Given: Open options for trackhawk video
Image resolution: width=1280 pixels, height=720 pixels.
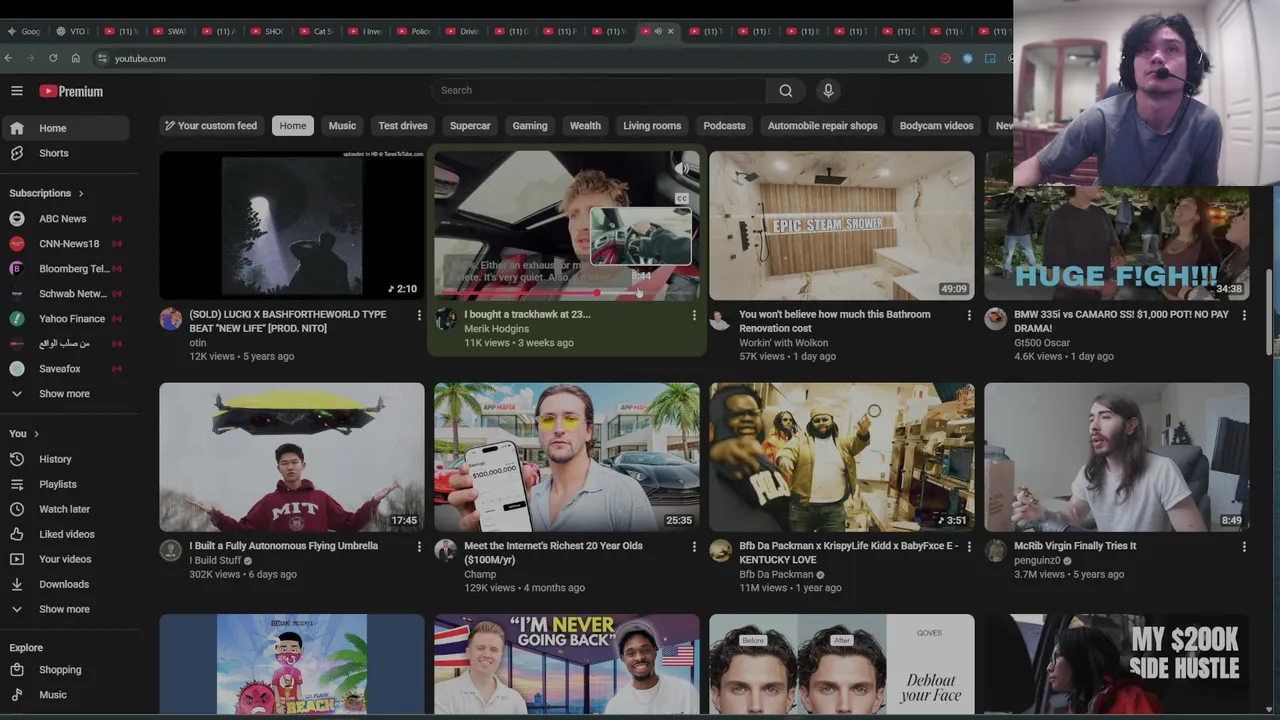Looking at the screenshot, I should (x=694, y=315).
